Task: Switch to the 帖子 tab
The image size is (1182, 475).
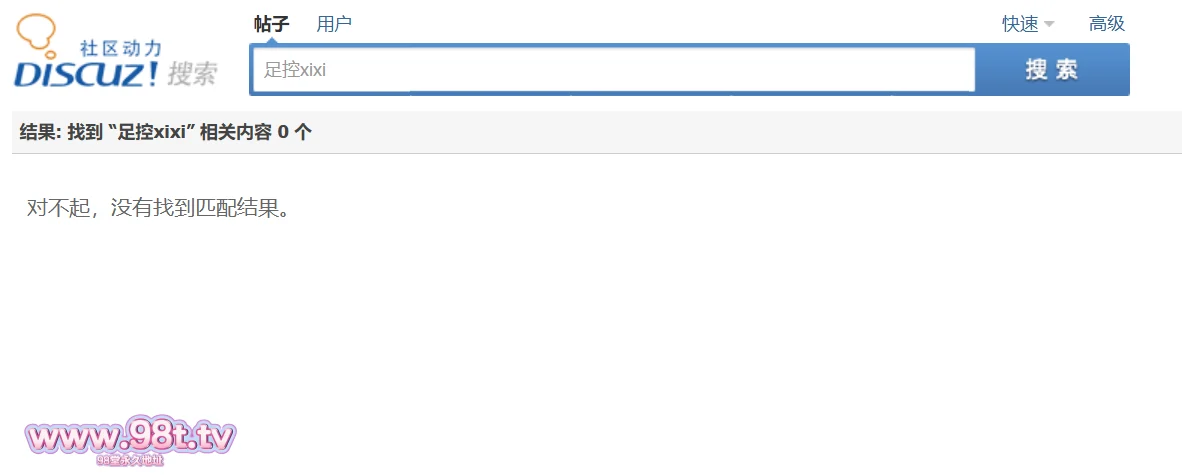Action: pos(271,23)
